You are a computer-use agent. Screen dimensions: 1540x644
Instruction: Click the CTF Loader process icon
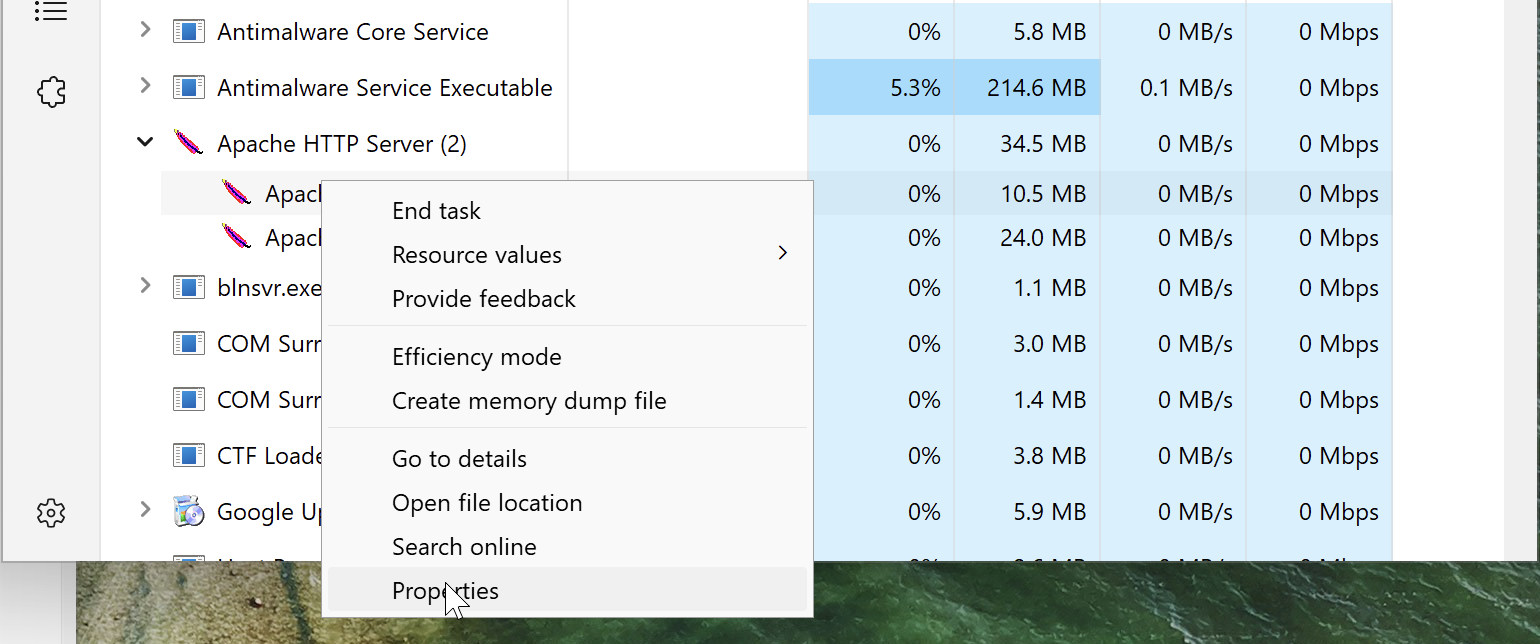click(x=188, y=456)
